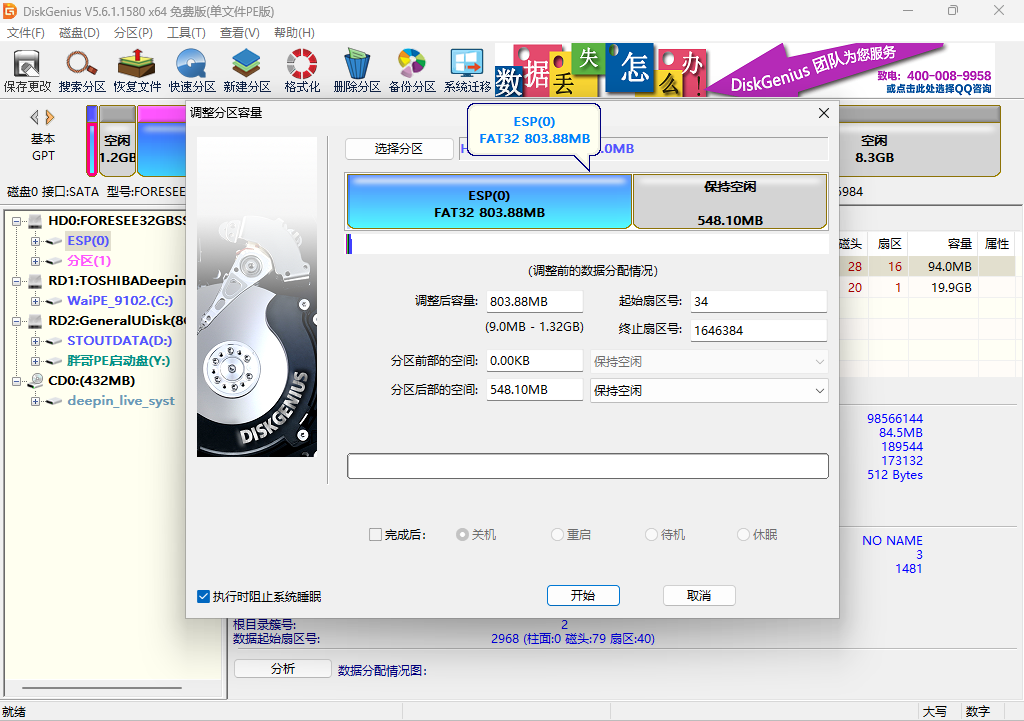
Task: Click the 属性 column header
Action: (x=997, y=244)
